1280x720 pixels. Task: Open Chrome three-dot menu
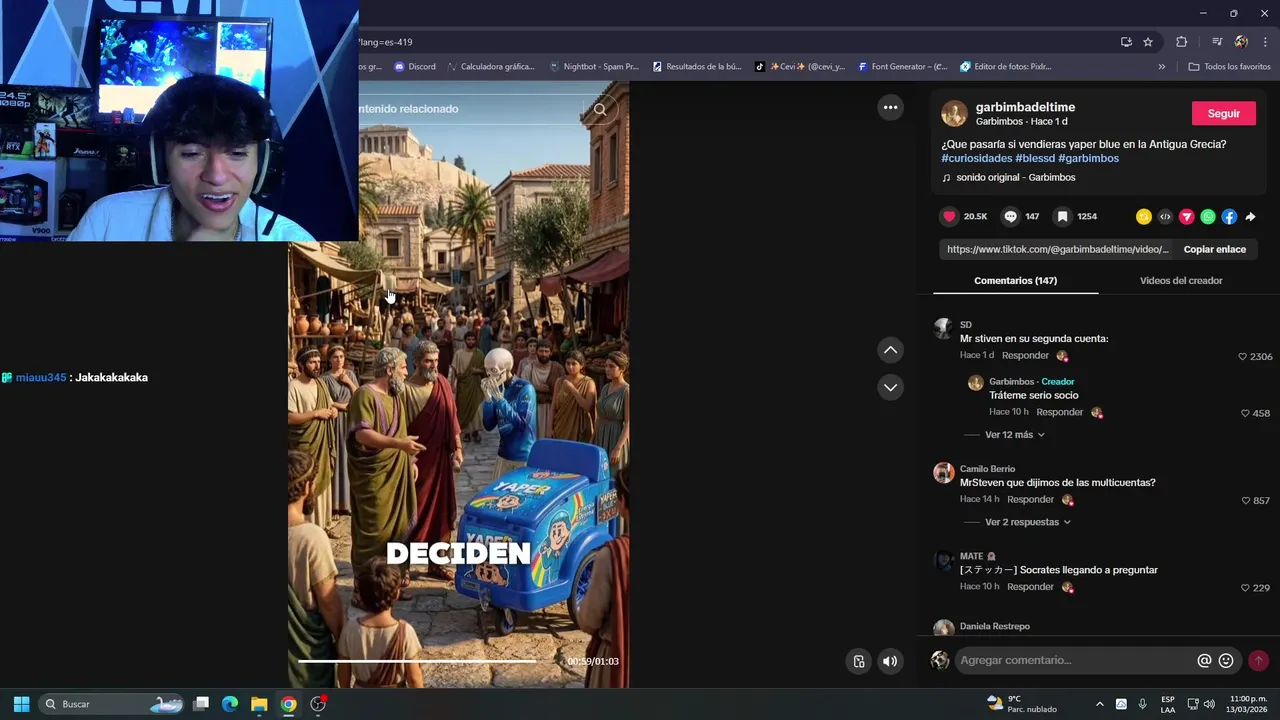(x=1265, y=42)
